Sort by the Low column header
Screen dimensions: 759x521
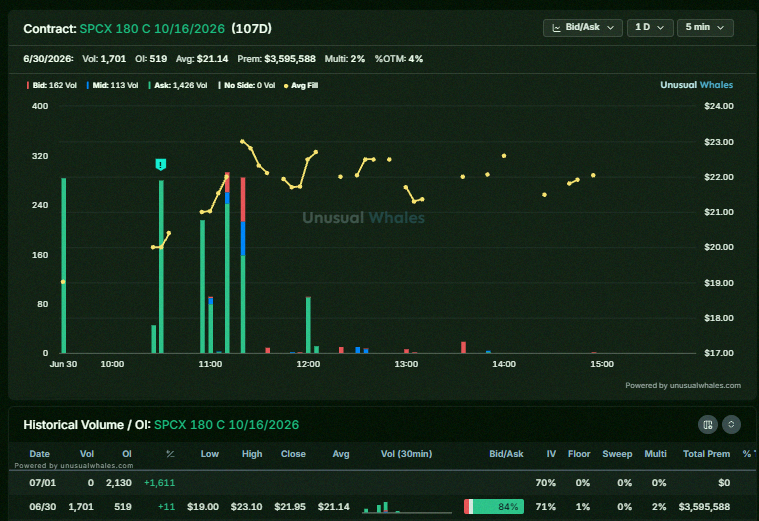(210, 454)
